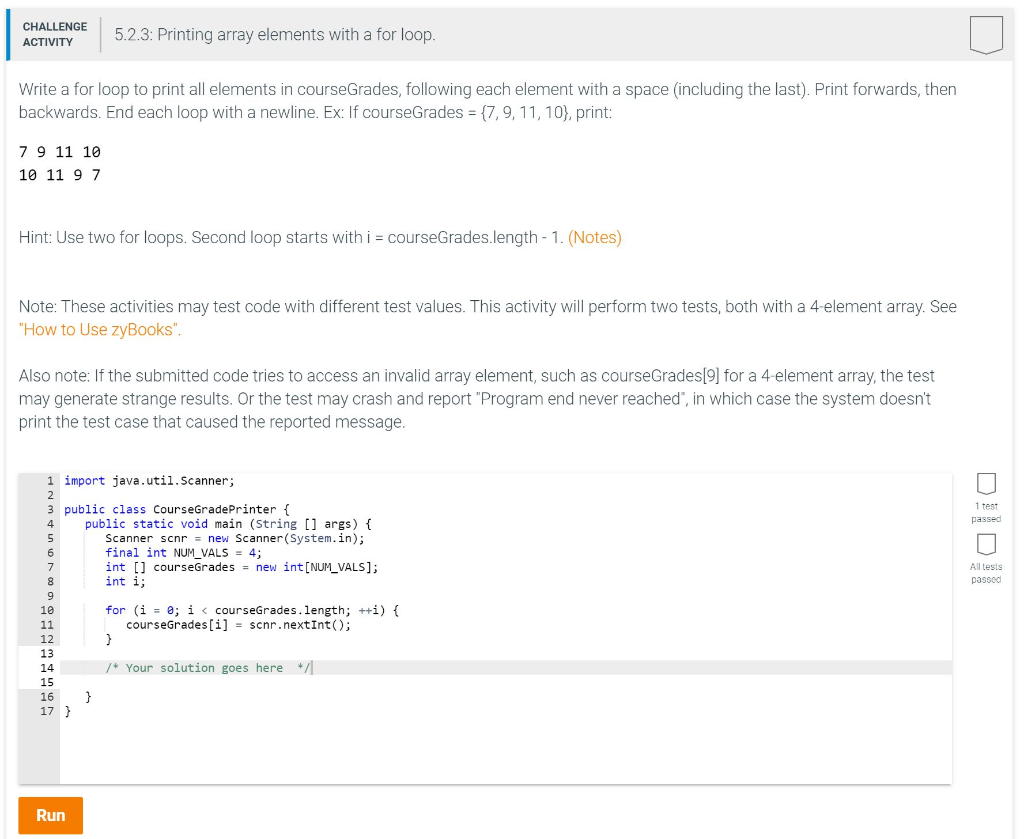Viewport: 1024px width, 839px height.
Task: Open the (Notes) link
Action: pos(594,237)
